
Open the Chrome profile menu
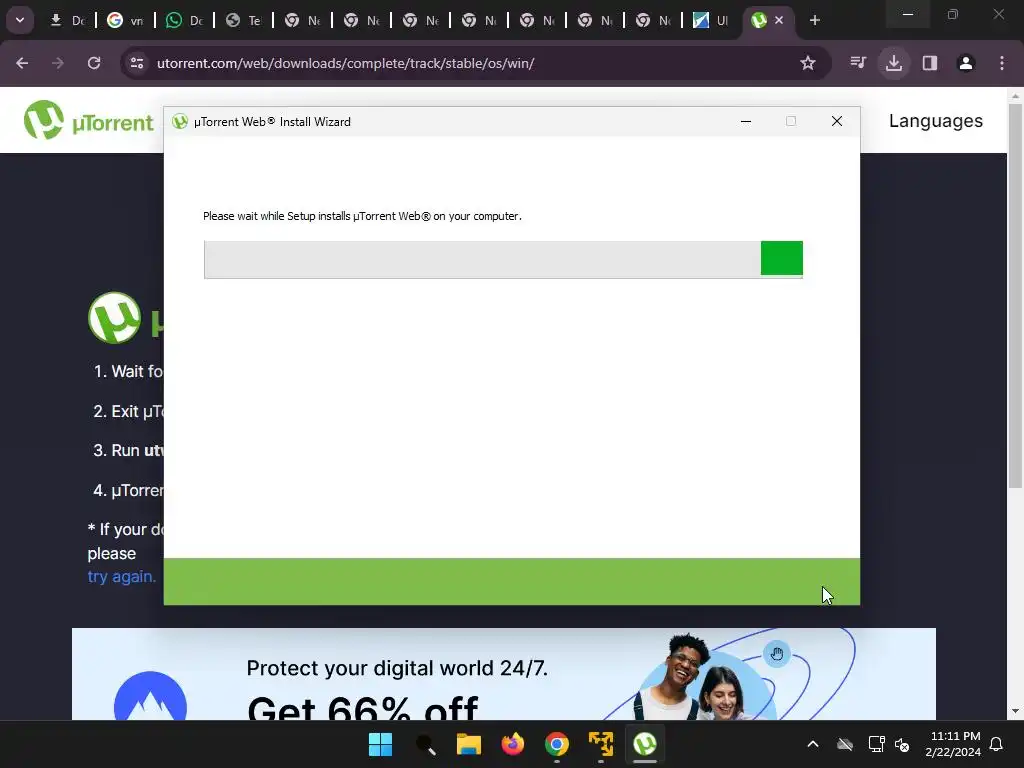966,63
